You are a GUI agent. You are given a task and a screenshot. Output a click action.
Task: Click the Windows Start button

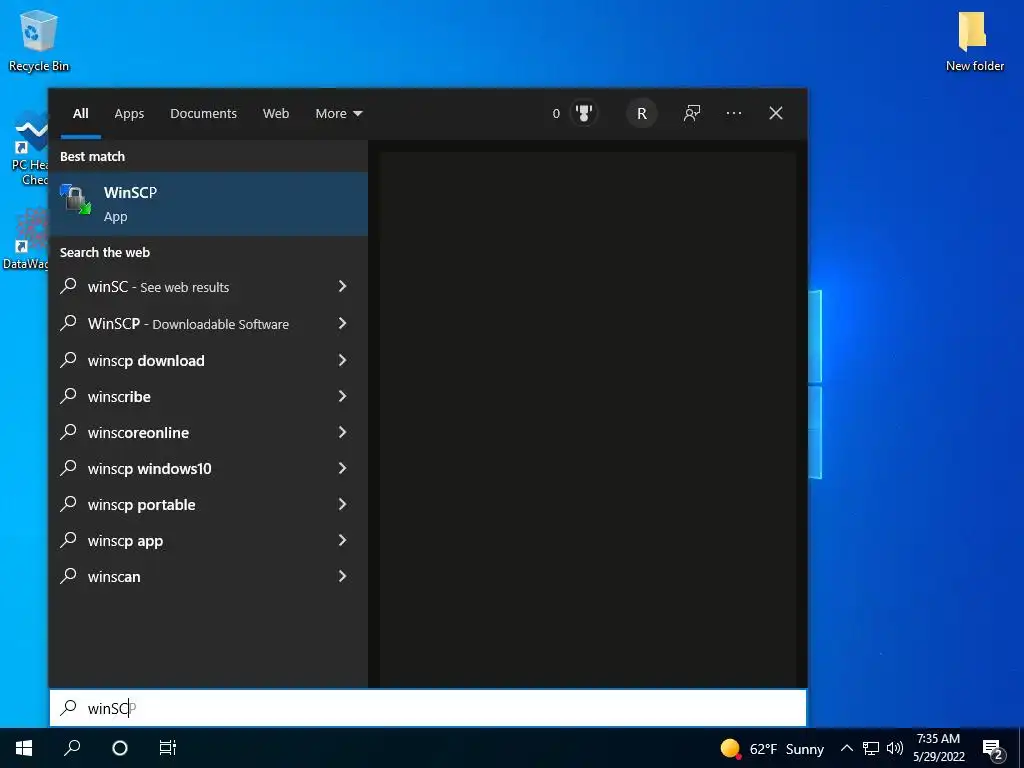pyautogui.click(x=24, y=748)
